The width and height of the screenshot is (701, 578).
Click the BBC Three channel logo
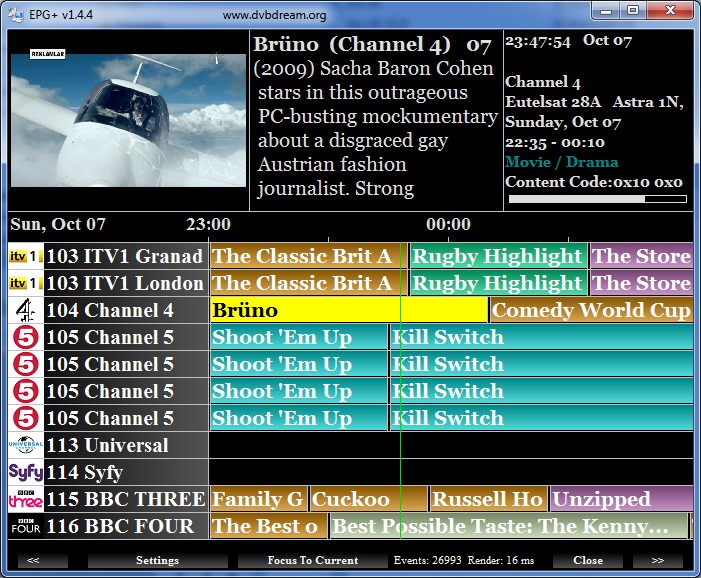coord(25,499)
